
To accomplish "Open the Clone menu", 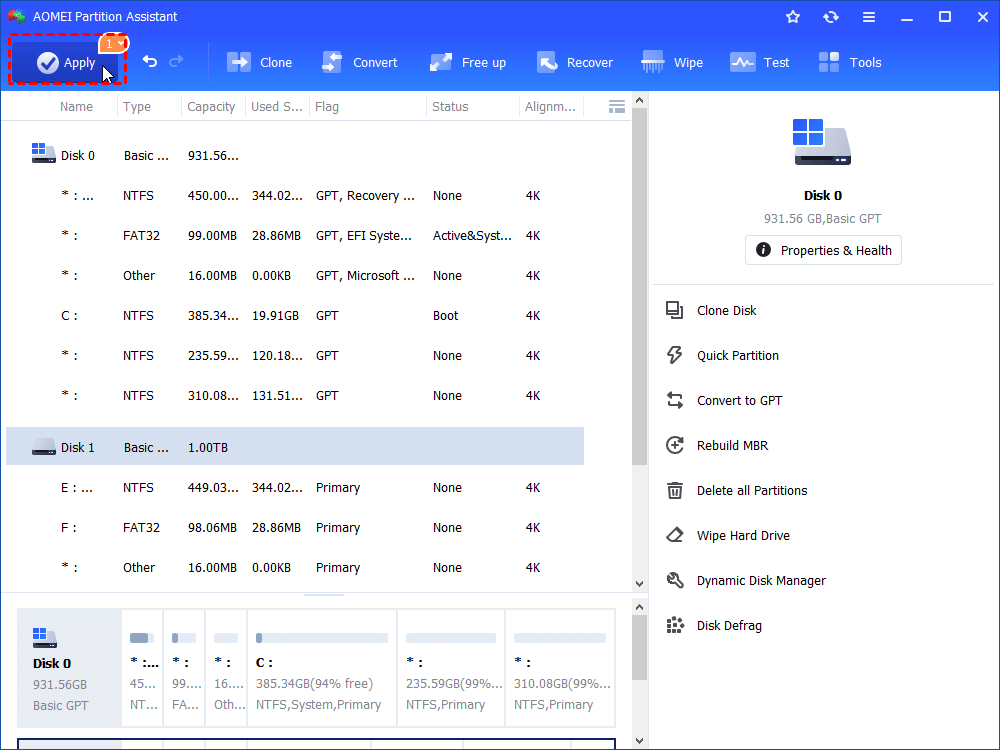I will (260, 62).
